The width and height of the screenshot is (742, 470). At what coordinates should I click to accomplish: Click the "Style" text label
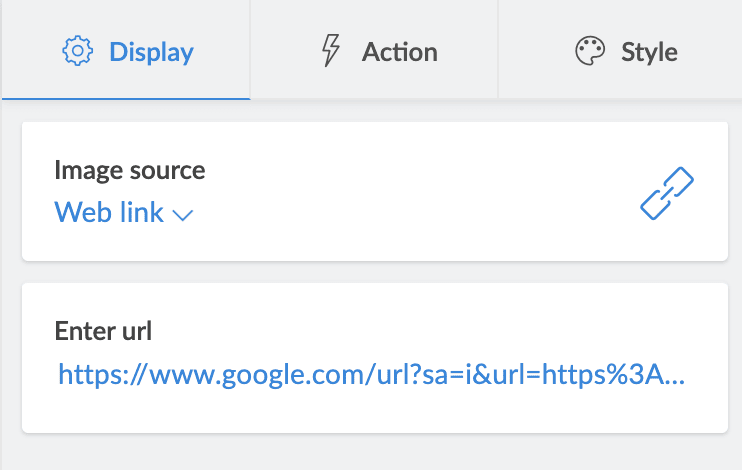pyautogui.click(x=649, y=51)
